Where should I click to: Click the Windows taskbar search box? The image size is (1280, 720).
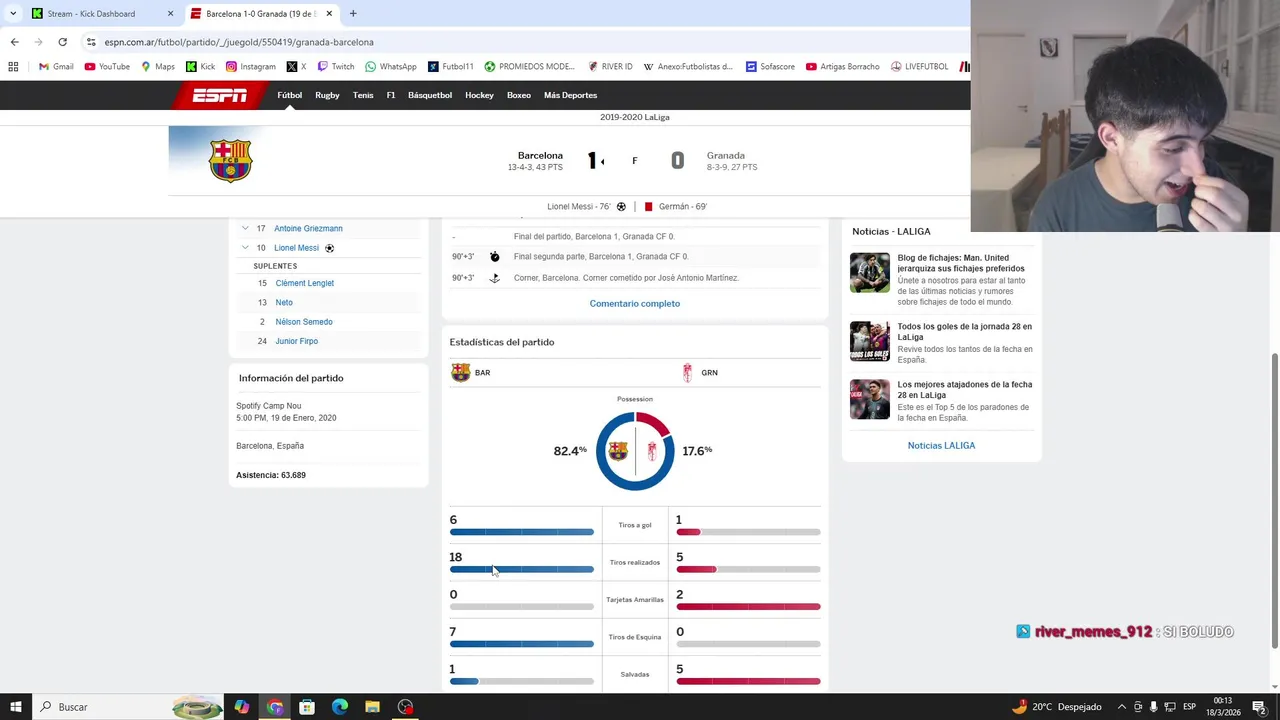(128, 707)
